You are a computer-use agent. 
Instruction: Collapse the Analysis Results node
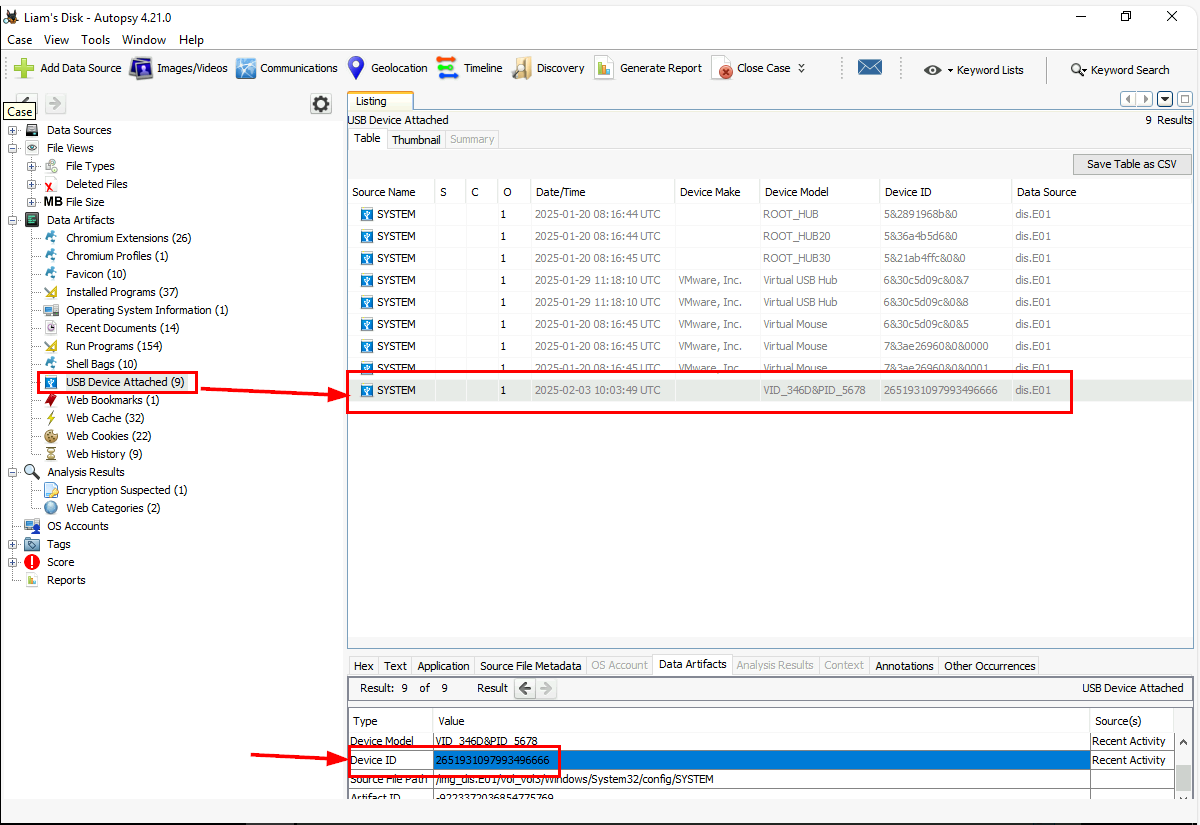tap(13, 472)
